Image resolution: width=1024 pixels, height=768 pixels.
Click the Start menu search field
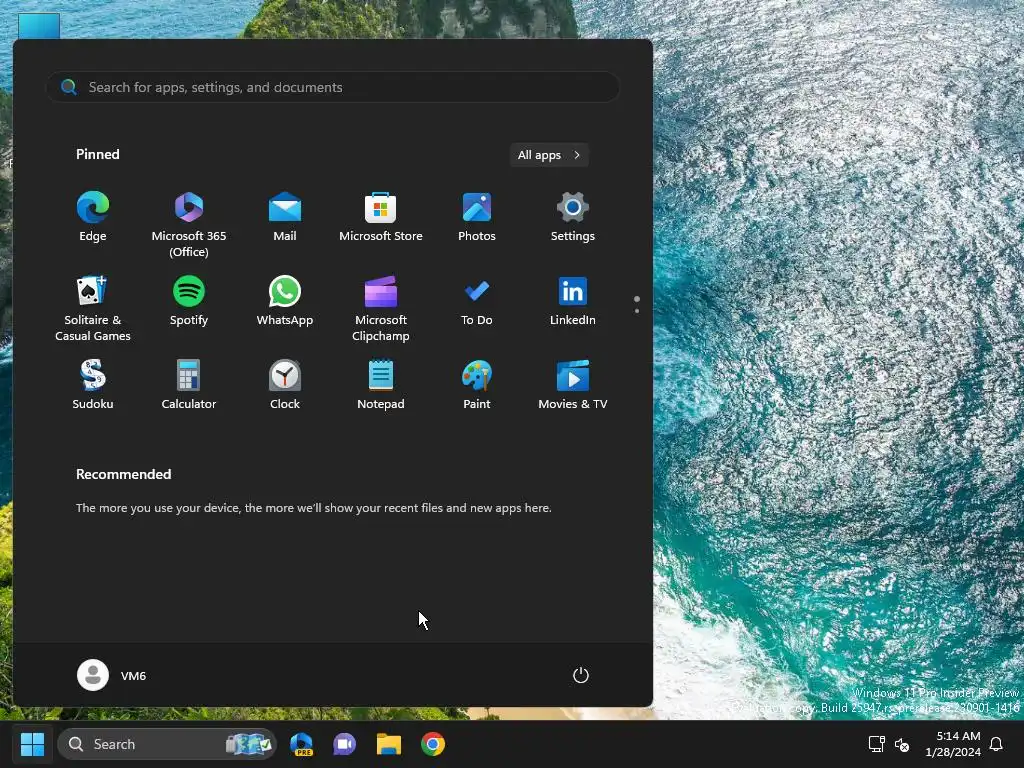(333, 87)
